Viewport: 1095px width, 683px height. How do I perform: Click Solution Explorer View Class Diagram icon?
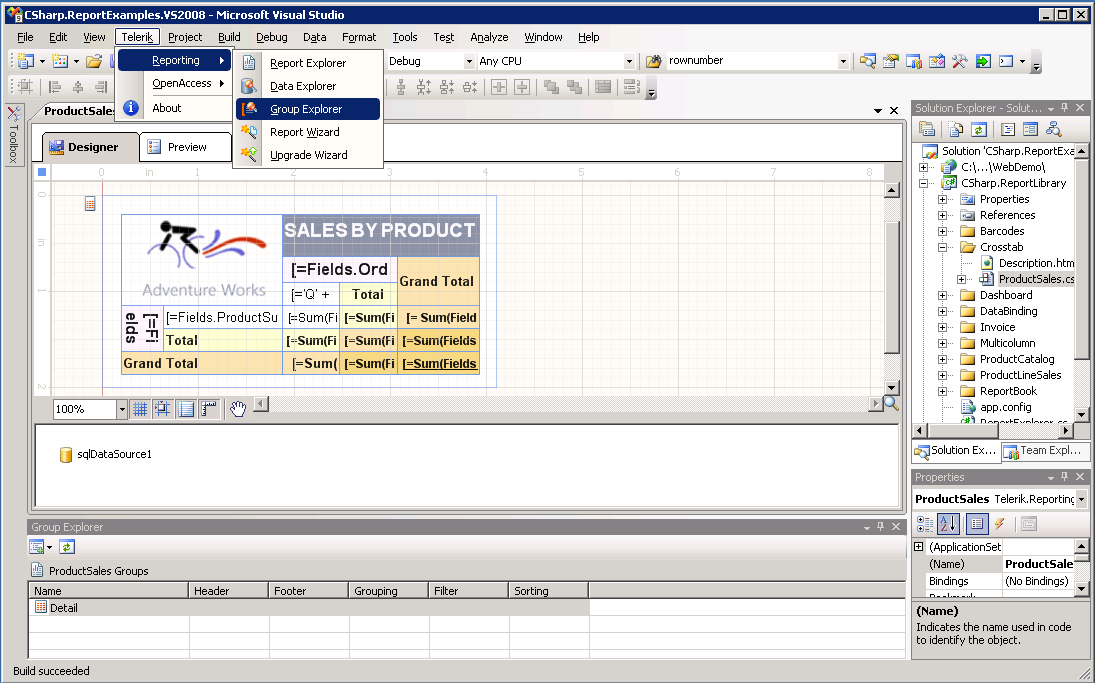click(x=1054, y=129)
